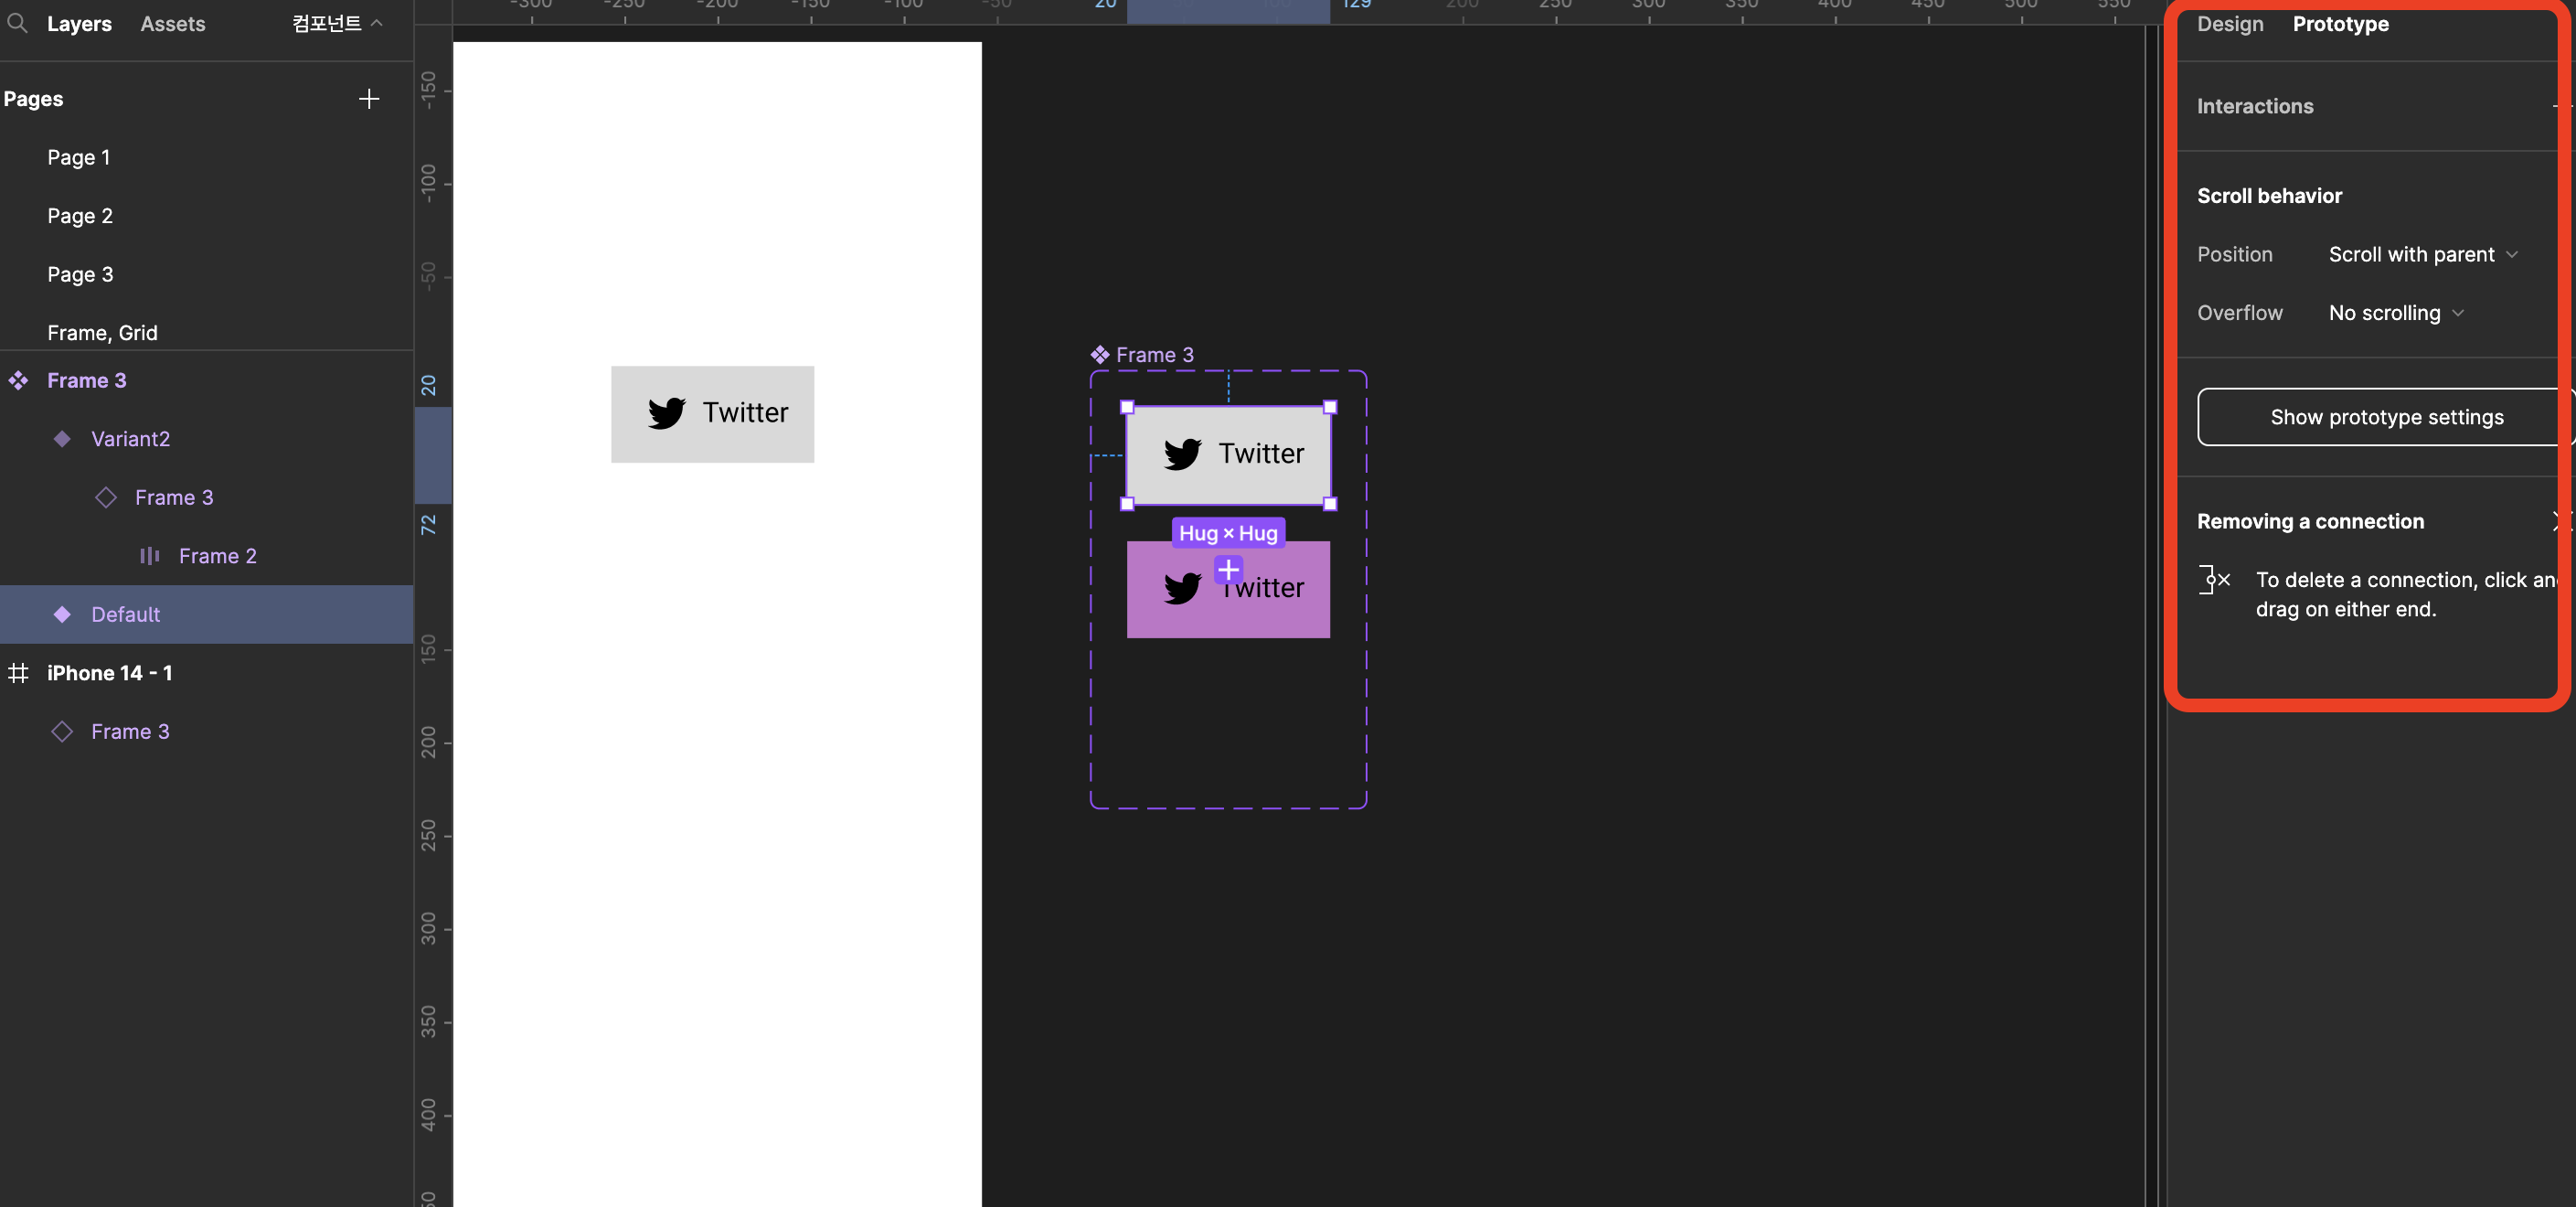
Task: Click the plus connection node on purple Twitter variant
Action: click(x=1228, y=569)
